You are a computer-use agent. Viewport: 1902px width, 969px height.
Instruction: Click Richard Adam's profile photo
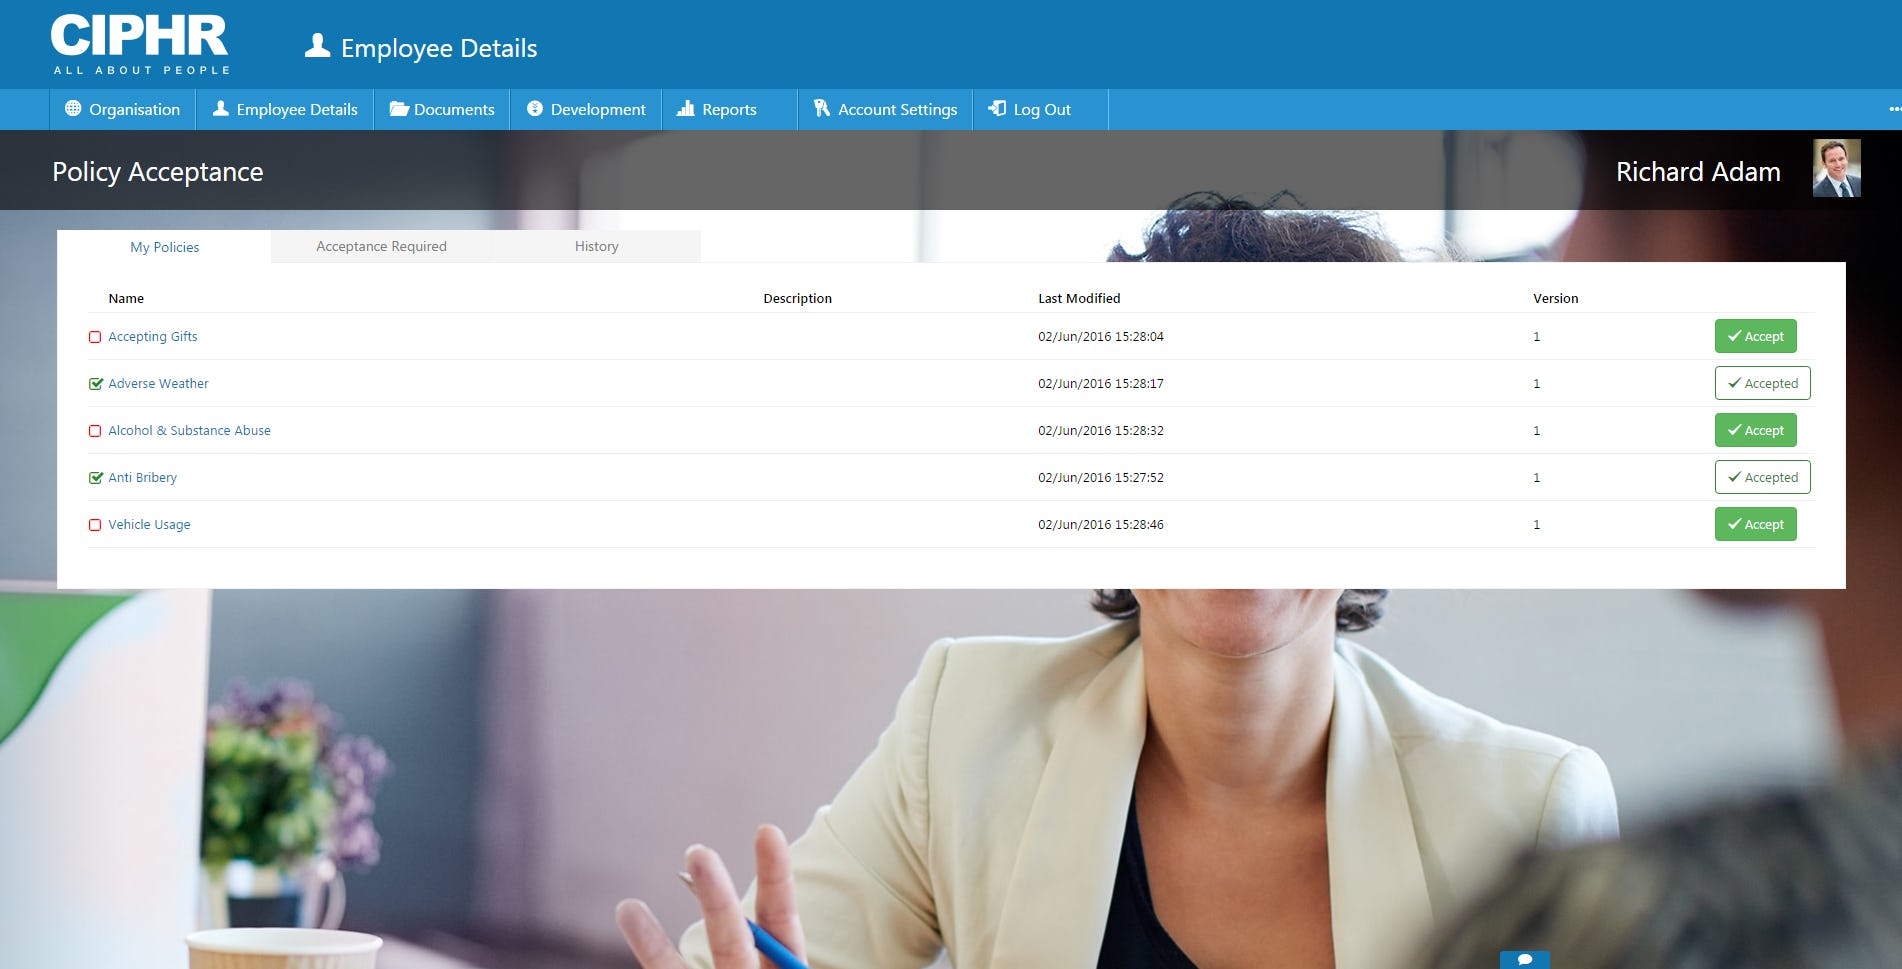click(x=1836, y=169)
